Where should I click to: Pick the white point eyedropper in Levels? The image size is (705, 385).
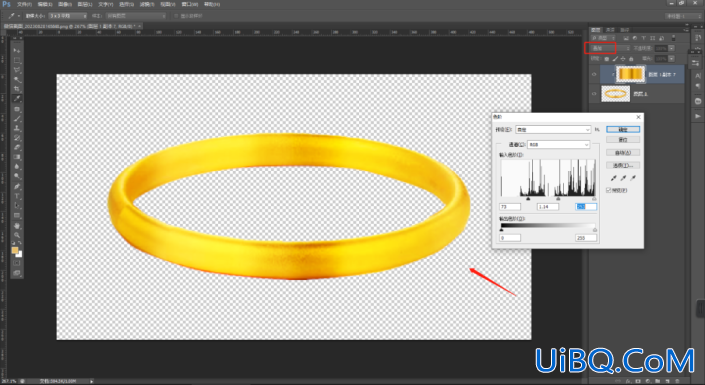tap(633, 178)
